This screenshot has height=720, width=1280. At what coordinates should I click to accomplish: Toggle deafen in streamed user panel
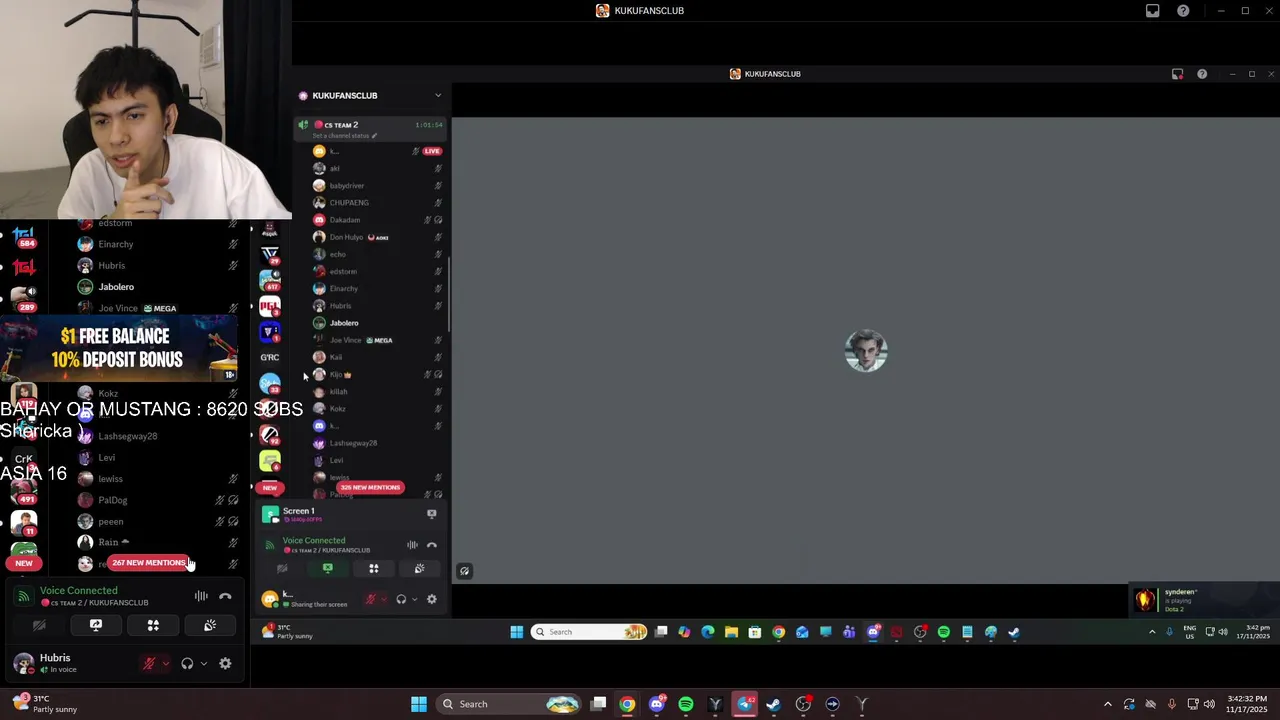pyautogui.click(x=401, y=599)
